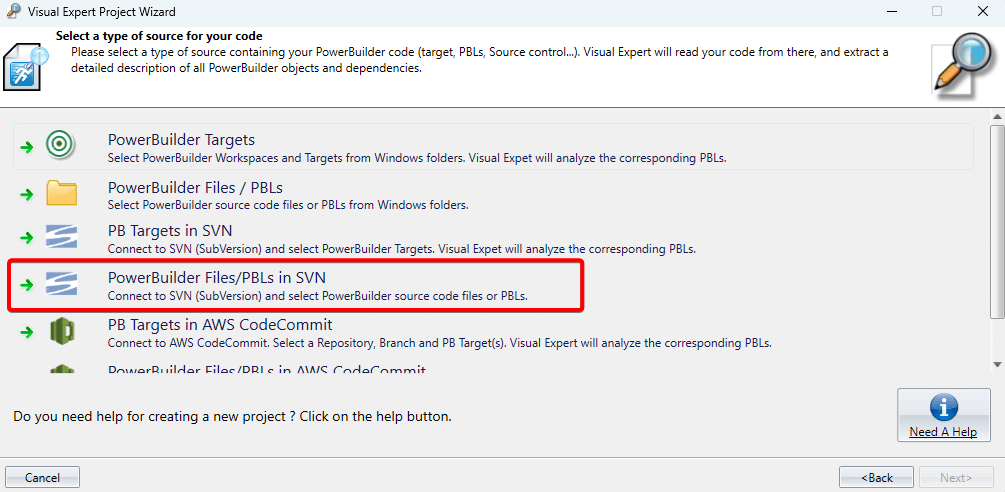Click the yellow folder icon for PowerBuilder Files
The image size is (1005, 492).
pos(61,193)
